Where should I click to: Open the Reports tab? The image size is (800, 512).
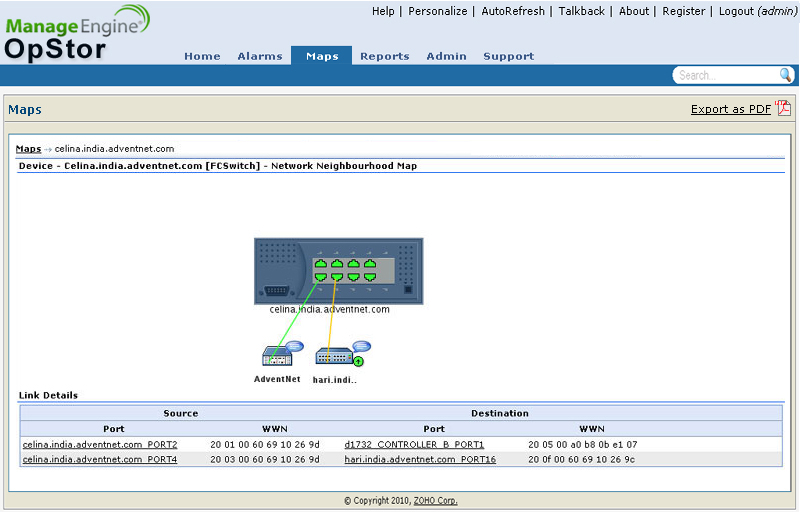point(385,57)
